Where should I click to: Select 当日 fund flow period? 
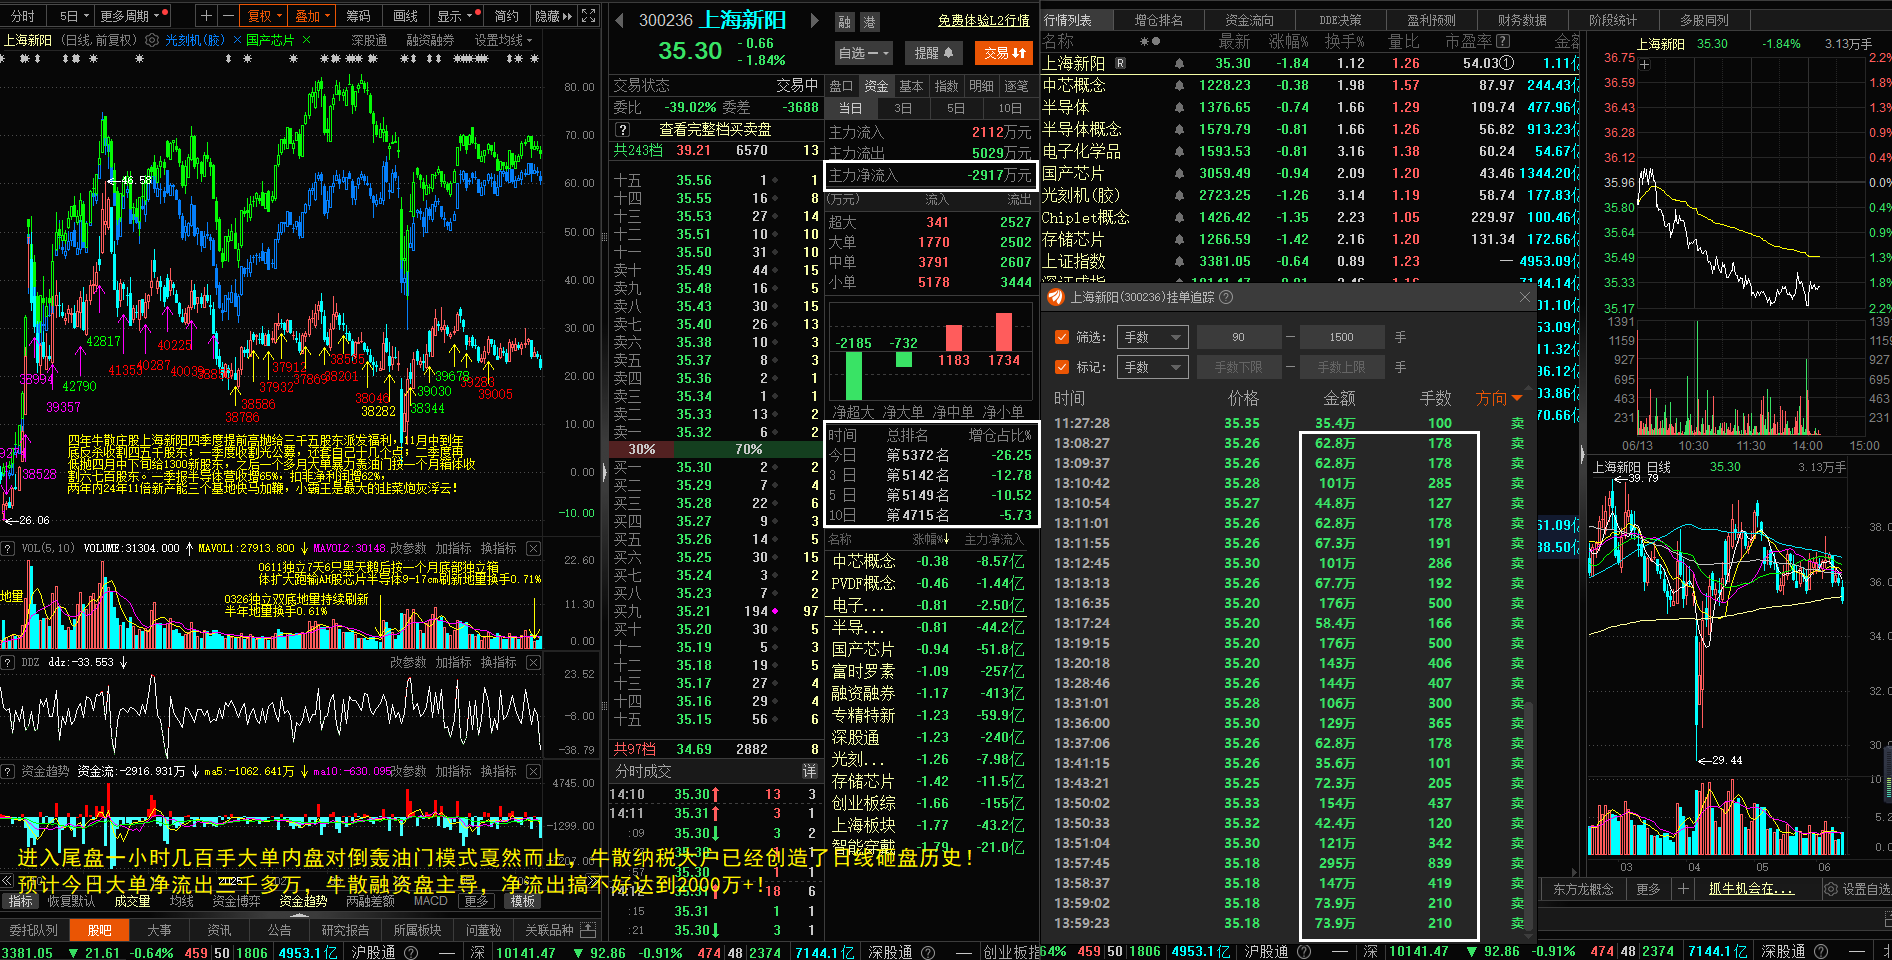(x=850, y=108)
